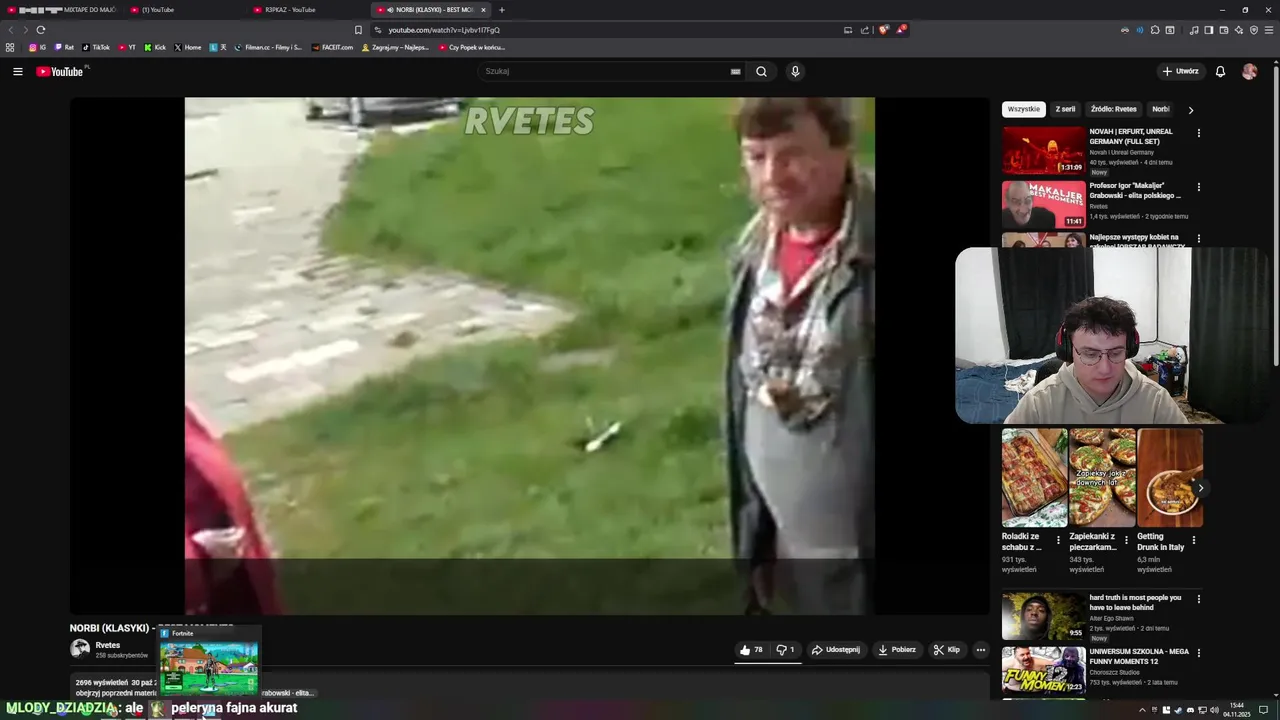Screen dimensions: 1280x720
Task: Switch to MIXTAPE DO MAJÓ browser tab
Action: [x=62, y=10]
